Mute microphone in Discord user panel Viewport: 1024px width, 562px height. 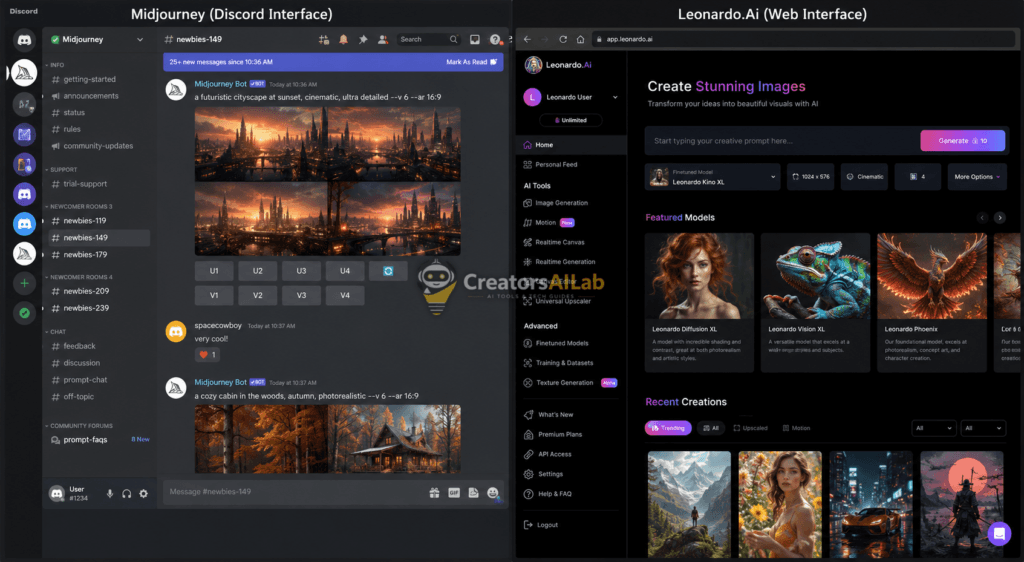coord(110,494)
